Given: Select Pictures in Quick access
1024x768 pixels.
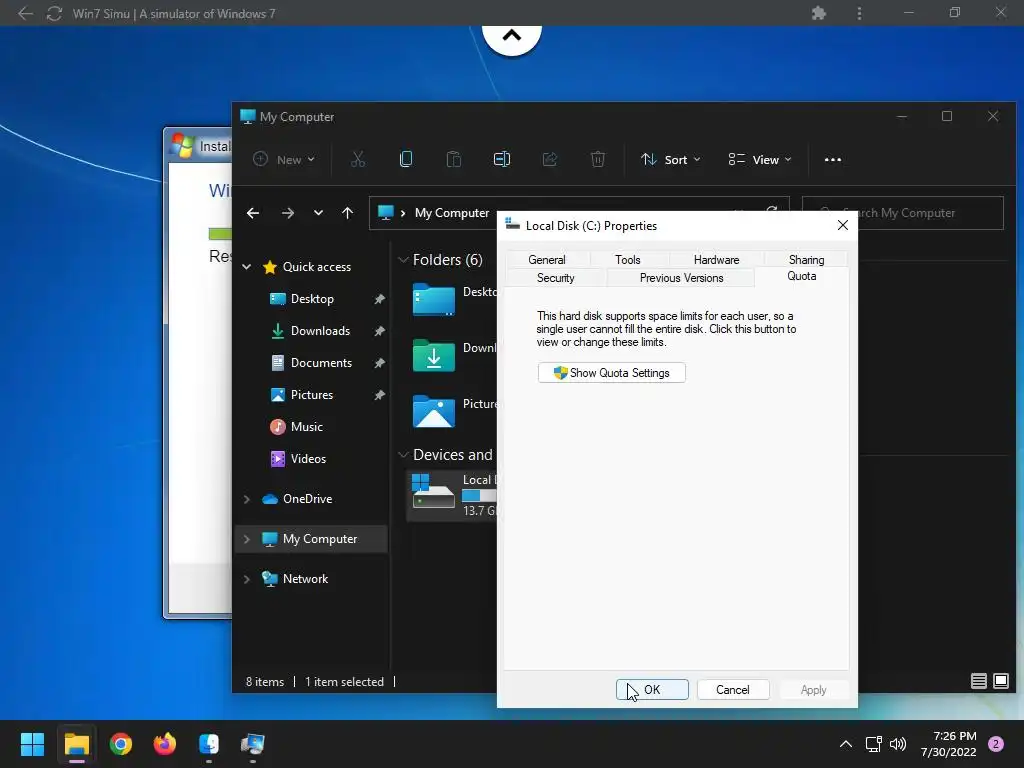Looking at the screenshot, I should click(x=312, y=394).
